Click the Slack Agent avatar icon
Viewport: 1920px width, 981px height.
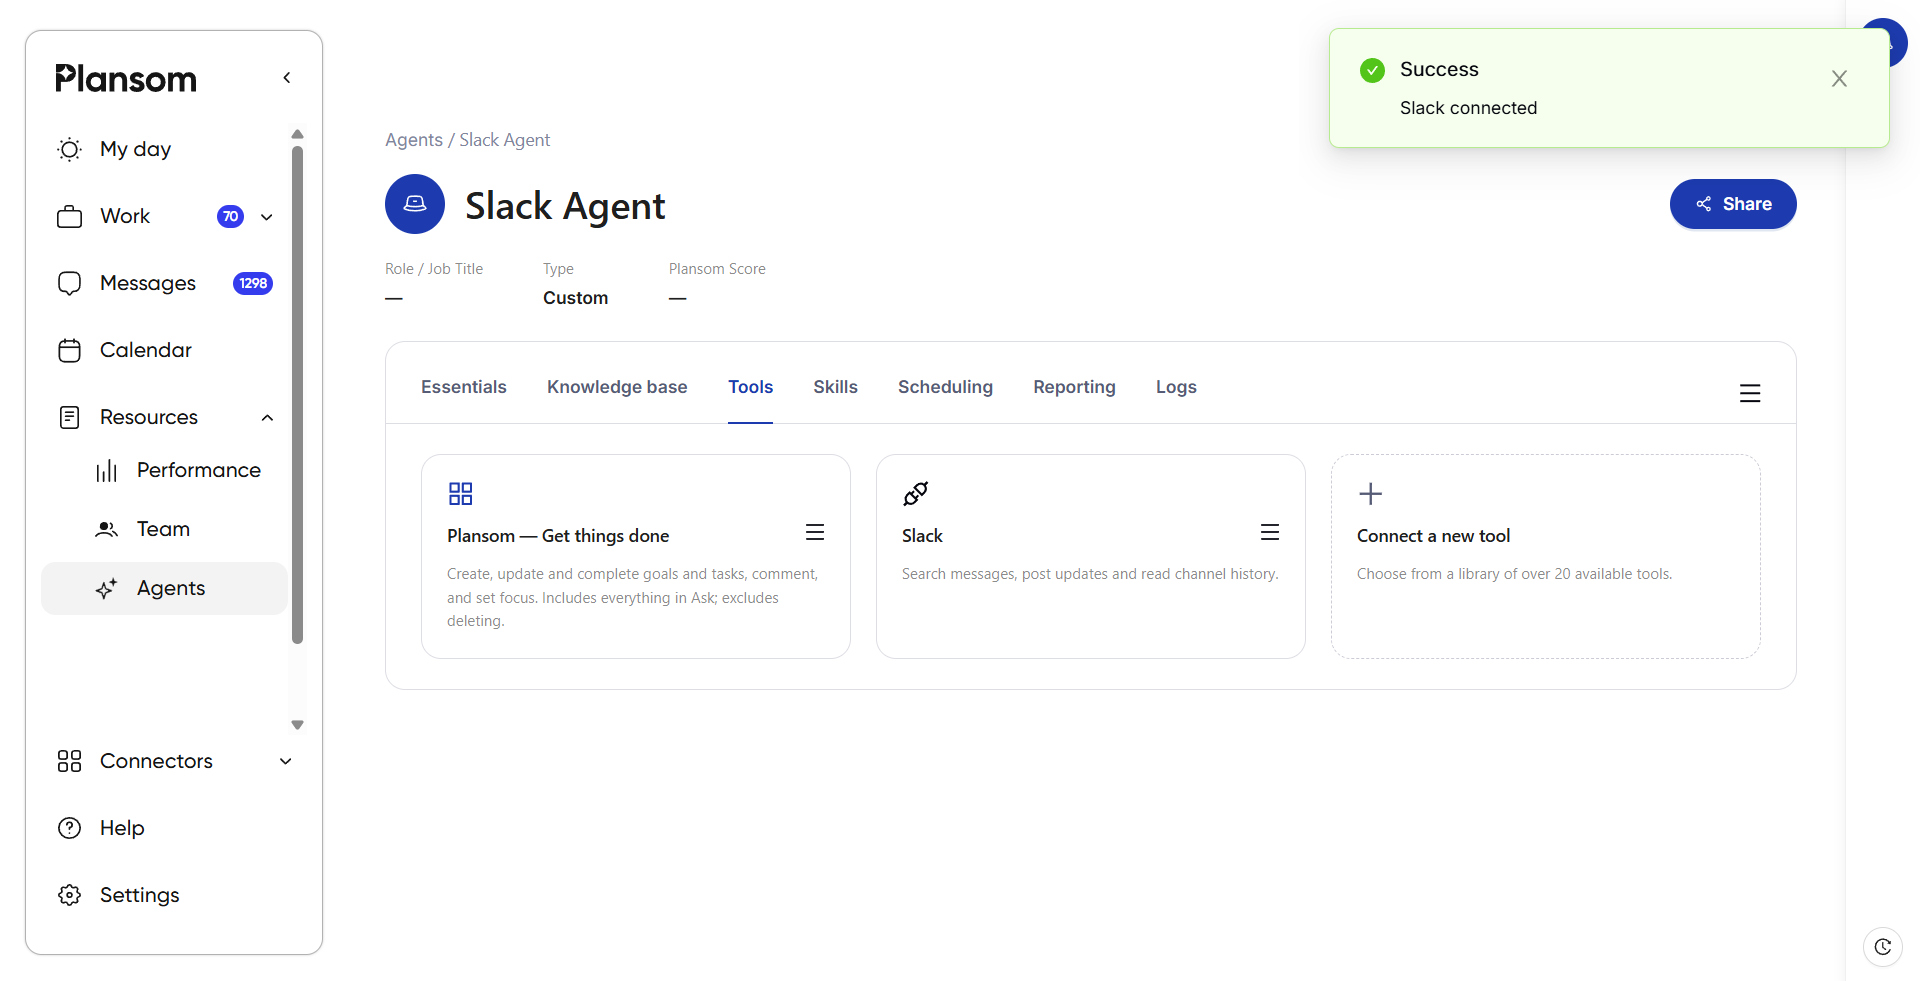[415, 204]
